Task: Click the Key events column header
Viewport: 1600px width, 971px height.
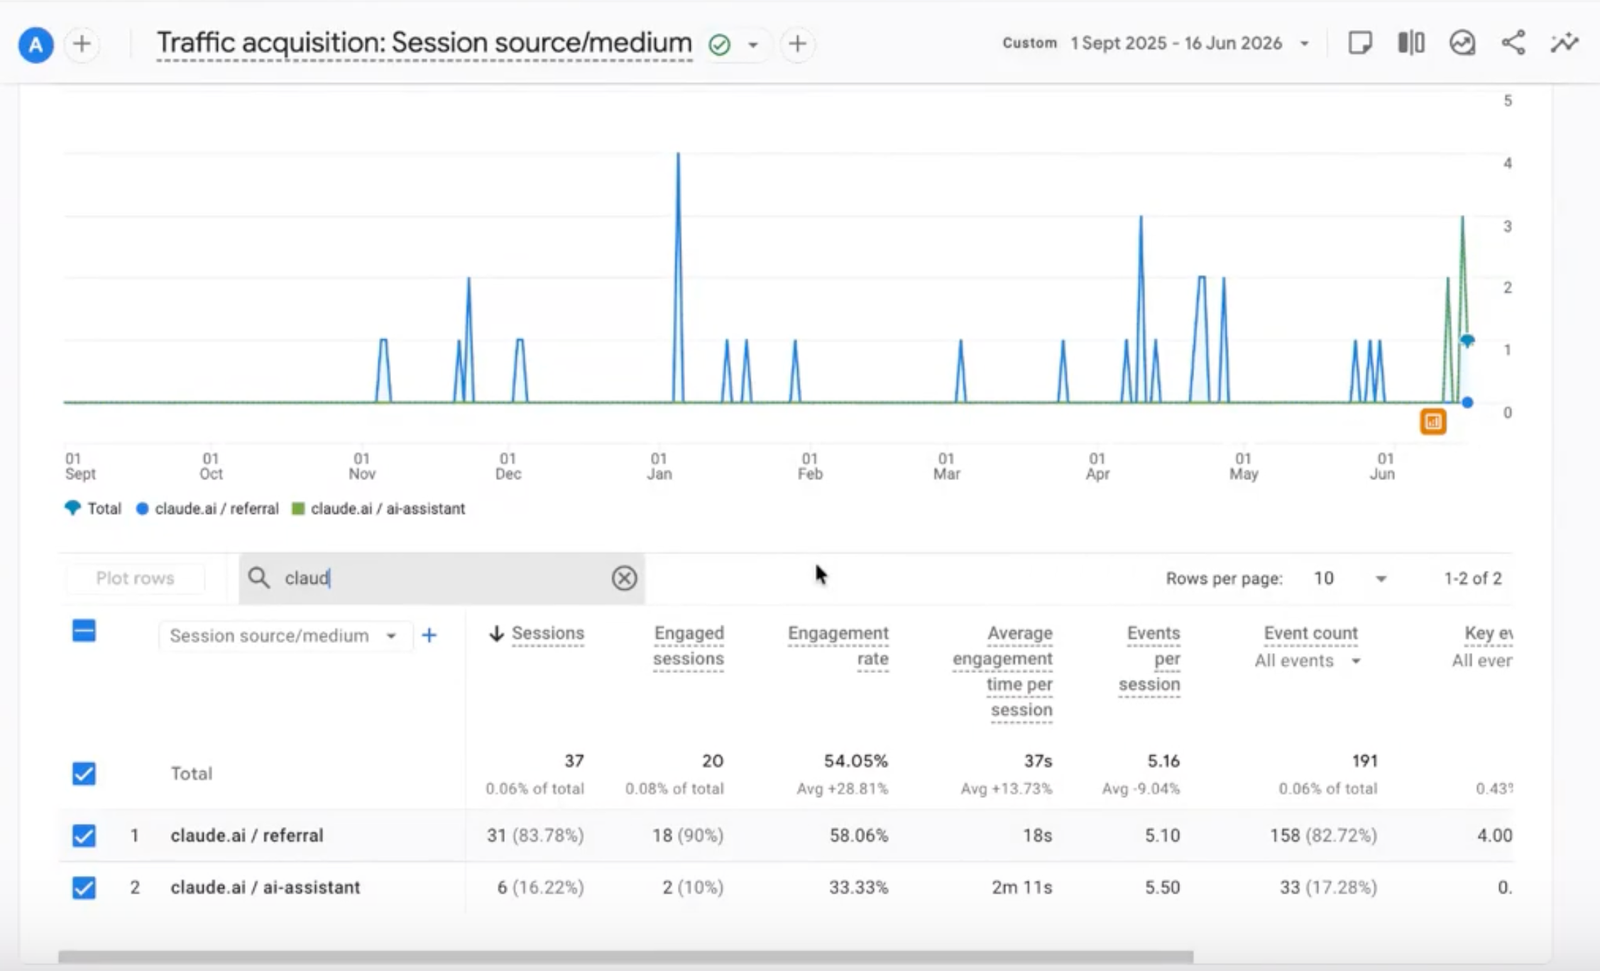Action: point(1488,634)
